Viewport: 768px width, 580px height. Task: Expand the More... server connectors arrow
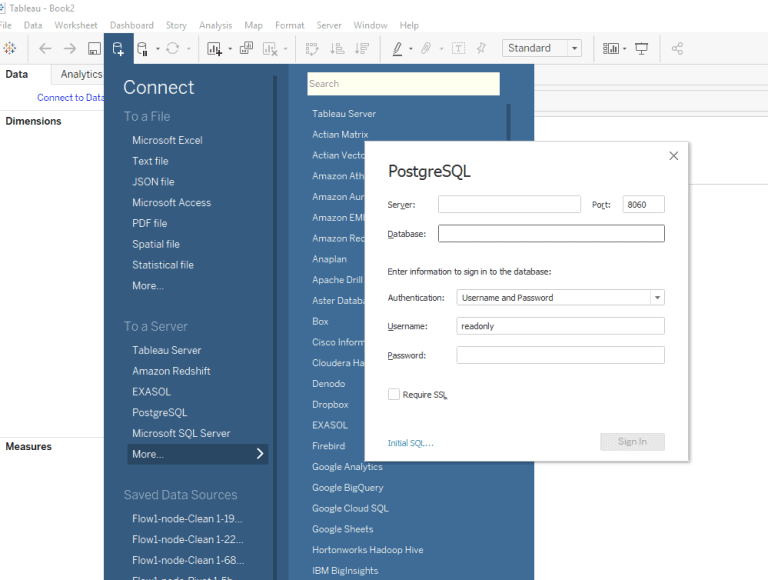[260, 454]
